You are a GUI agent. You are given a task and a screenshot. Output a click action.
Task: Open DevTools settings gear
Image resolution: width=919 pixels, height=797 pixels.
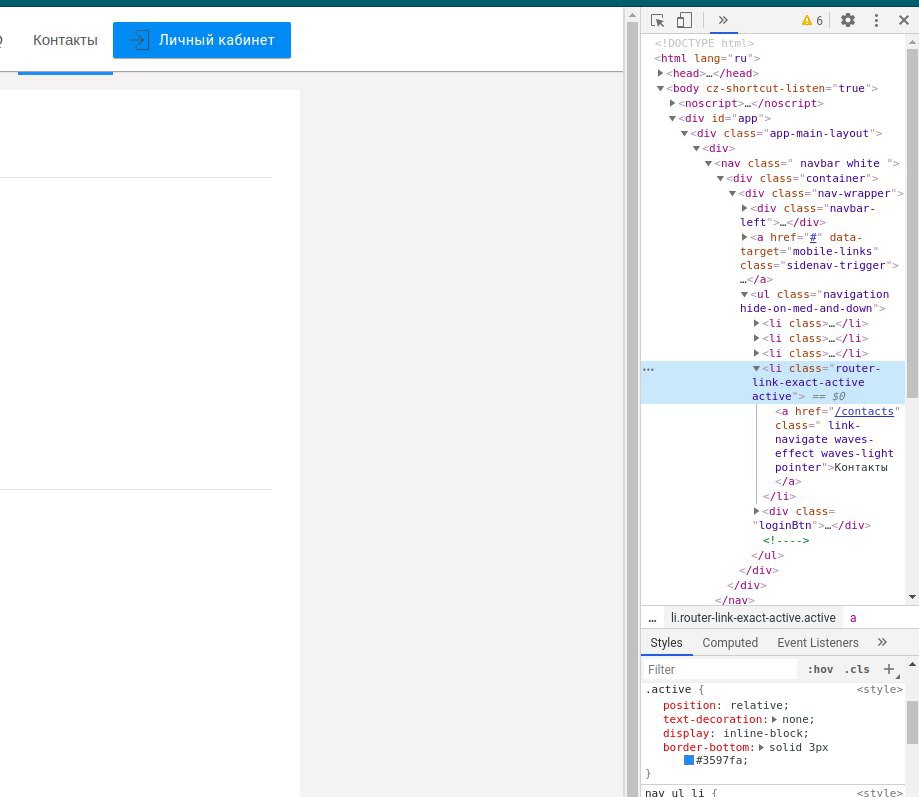(x=847, y=21)
